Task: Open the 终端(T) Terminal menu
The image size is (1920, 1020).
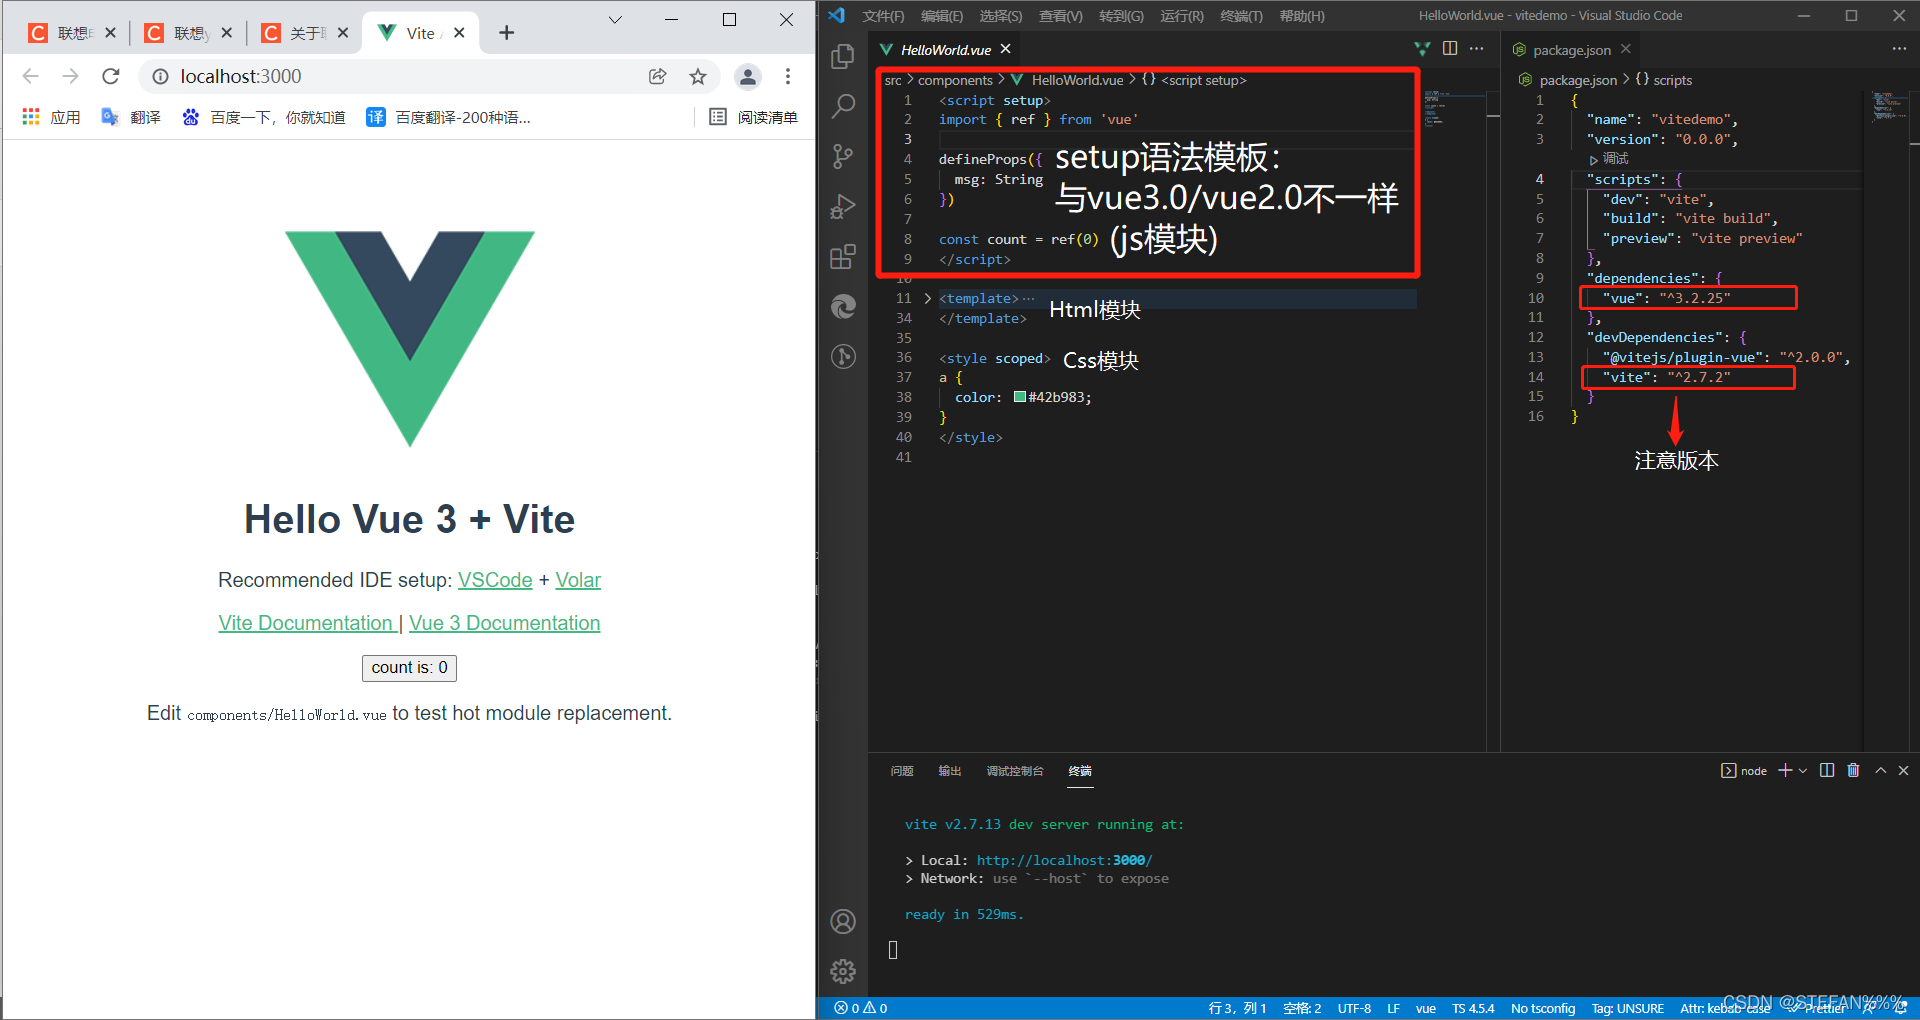Action: (1242, 16)
